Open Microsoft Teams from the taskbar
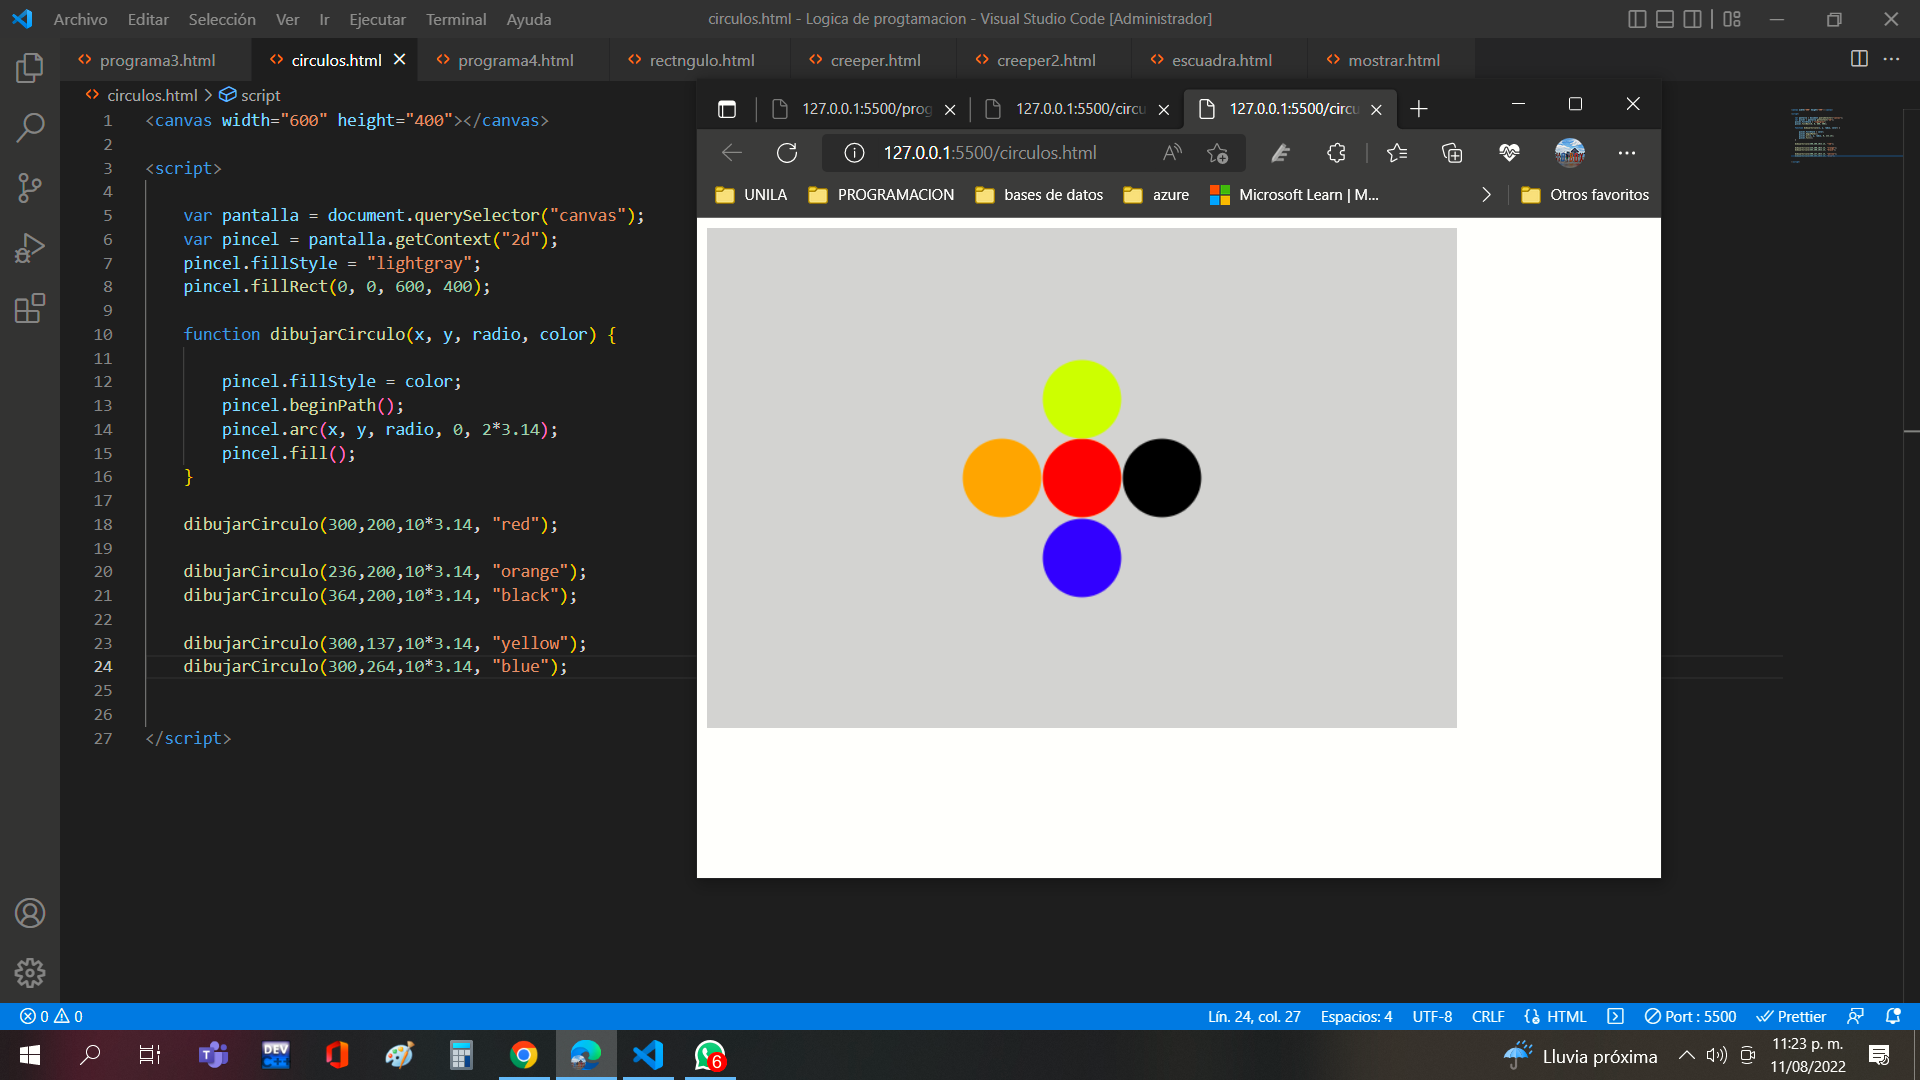The image size is (1920, 1080). [213, 1055]
